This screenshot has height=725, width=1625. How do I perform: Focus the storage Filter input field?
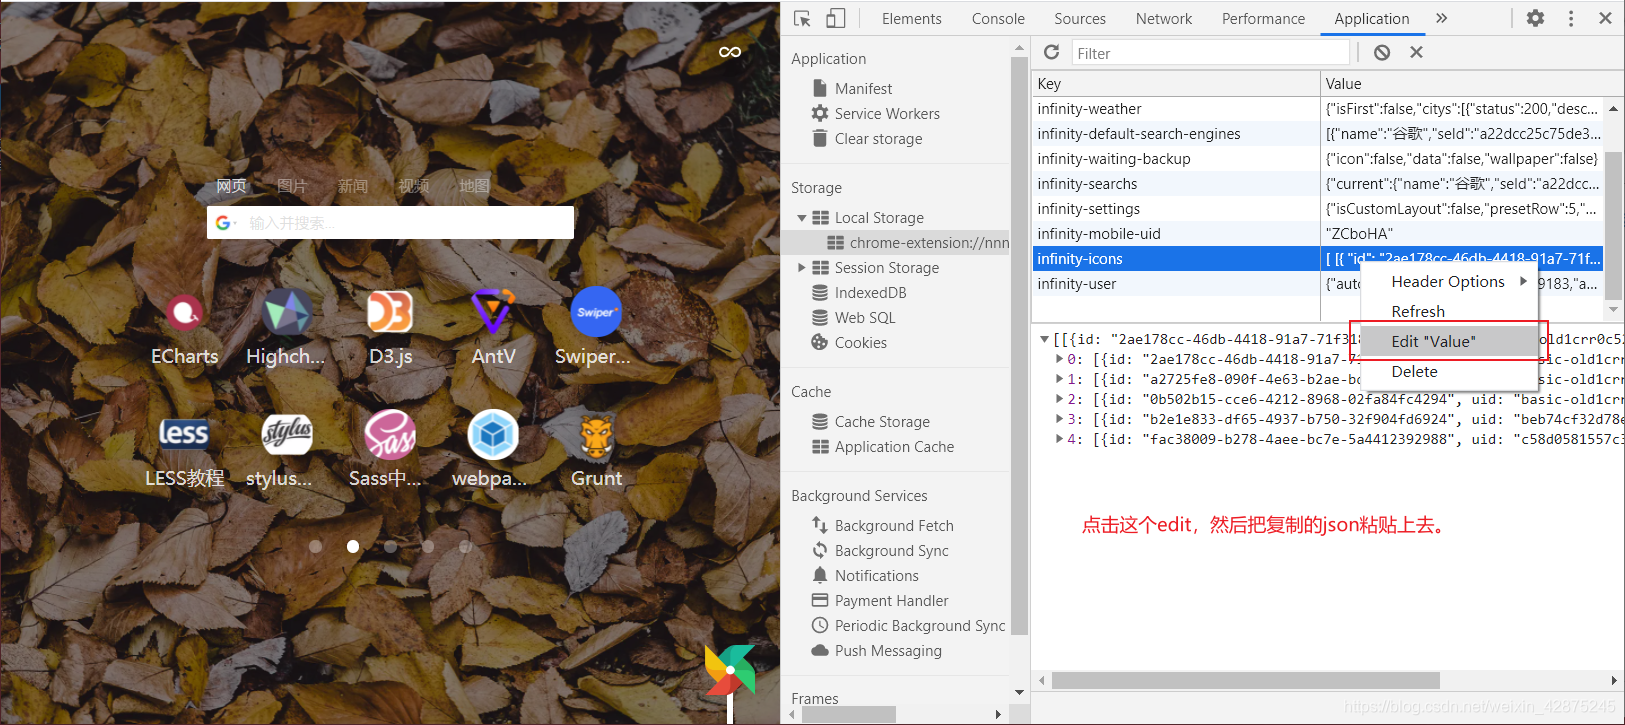(x=1210, y=53)
